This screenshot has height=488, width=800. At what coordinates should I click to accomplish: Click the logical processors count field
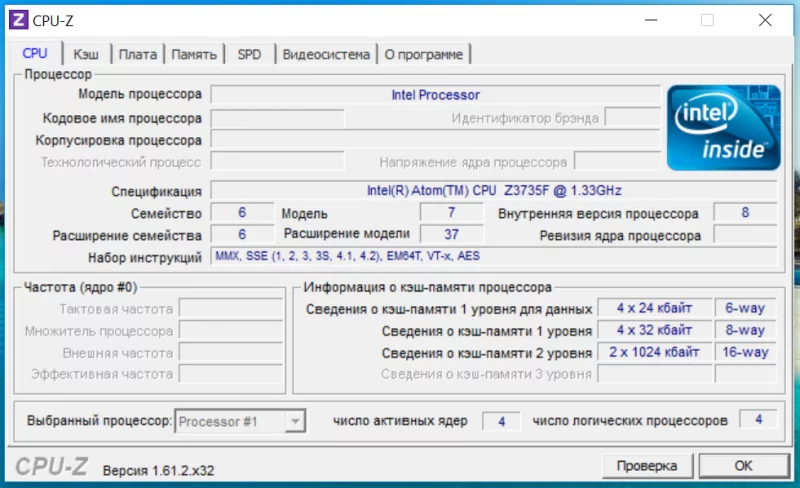[x=759, y=420]
